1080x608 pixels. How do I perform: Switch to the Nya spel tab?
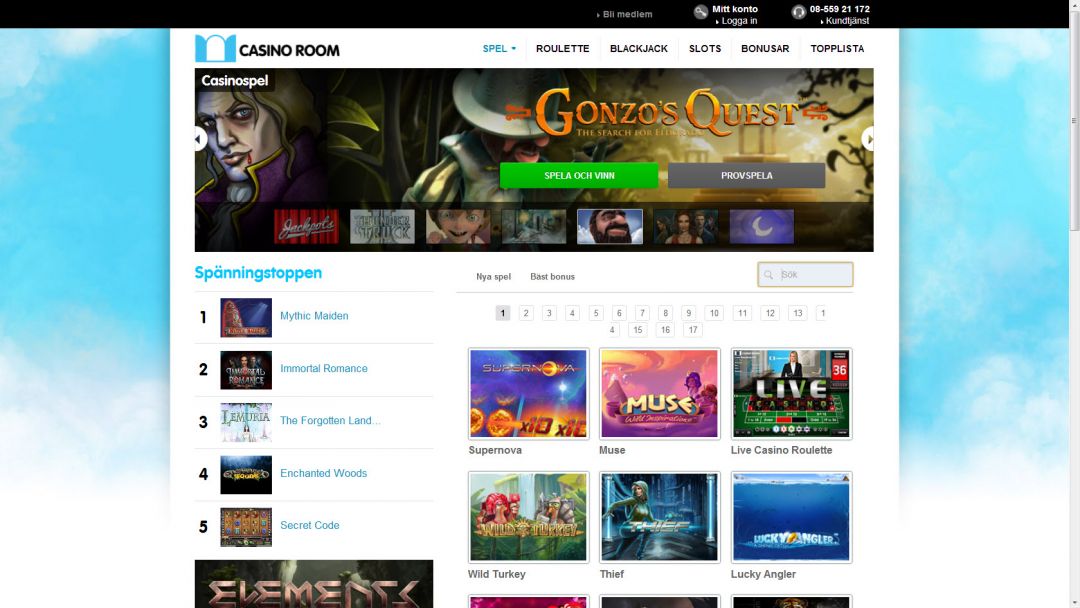493,277
